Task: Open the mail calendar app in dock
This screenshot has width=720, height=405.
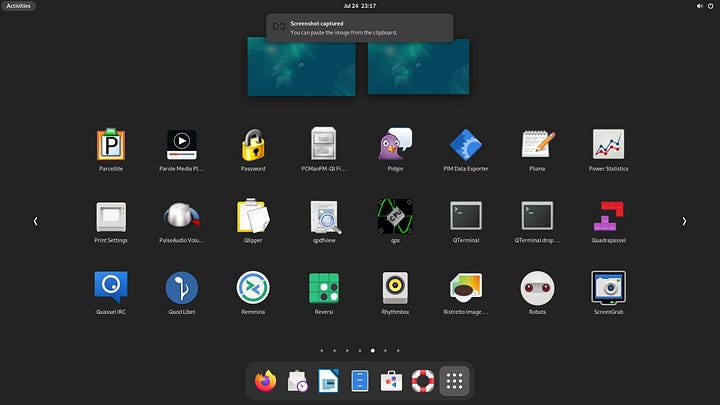Action: coord(297,381)
